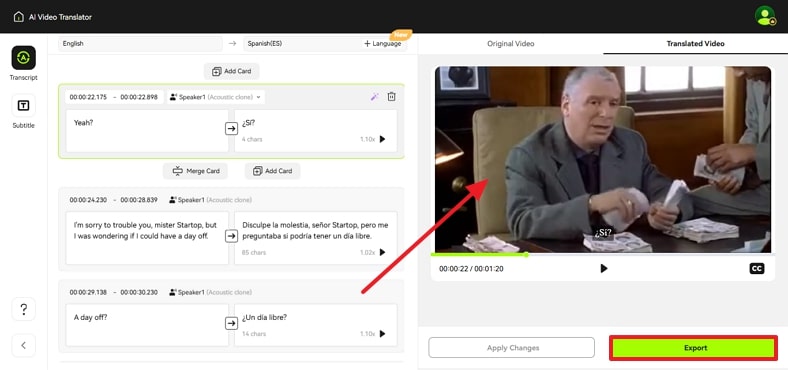Click the 00:00:30.230 end time
Image resolution: width=788 pixels, height=370 pixels.
coord(139,292)
